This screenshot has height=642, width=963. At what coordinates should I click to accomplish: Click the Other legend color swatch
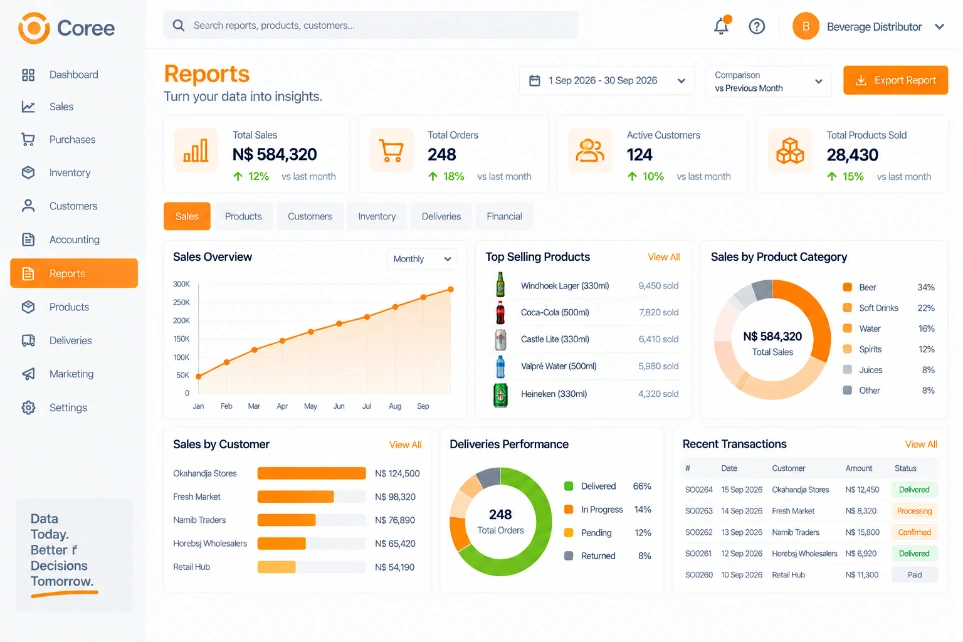coord(847,390)
